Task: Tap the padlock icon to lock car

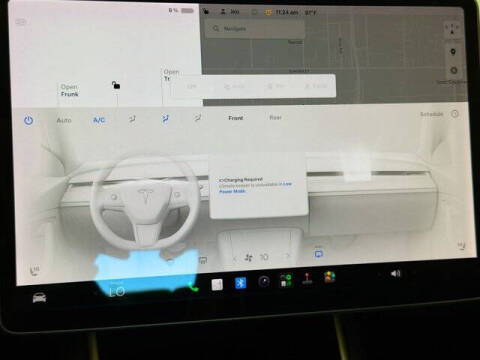Action: (x=116, y=85)
